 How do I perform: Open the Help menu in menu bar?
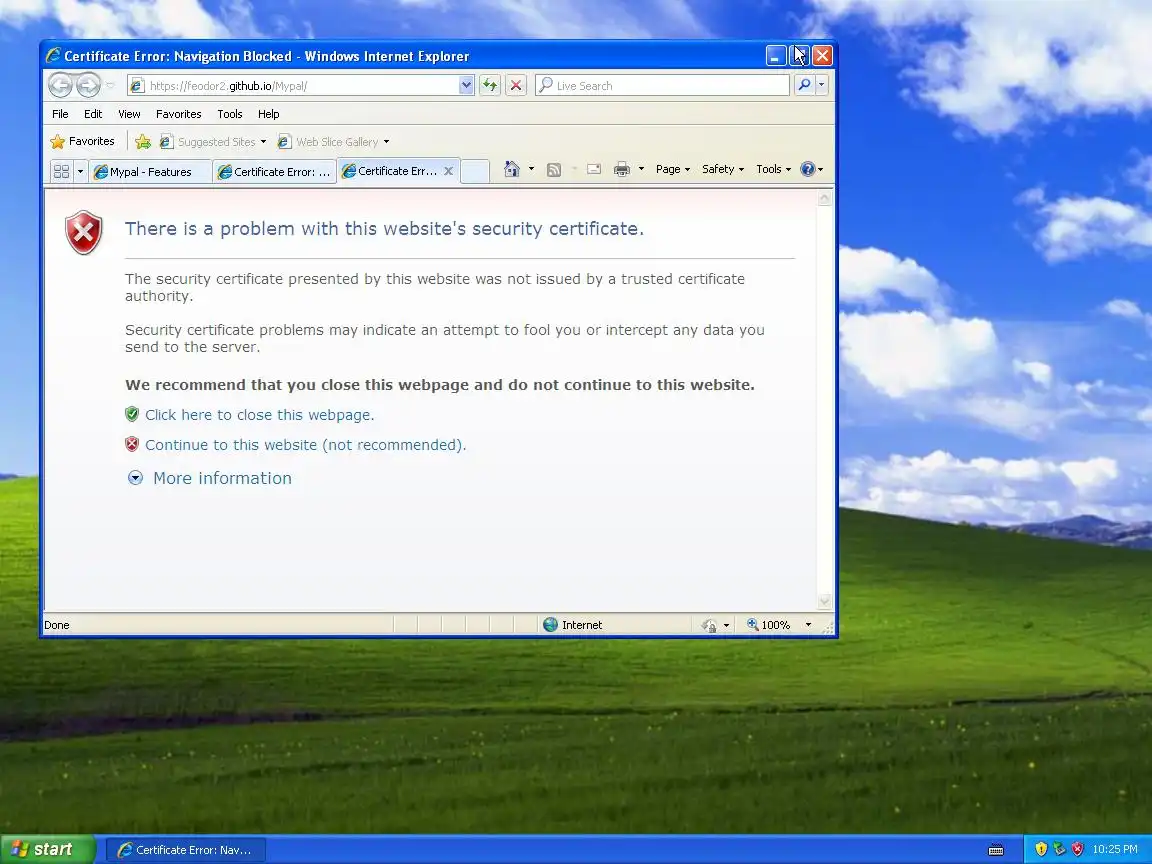(268, 114)
